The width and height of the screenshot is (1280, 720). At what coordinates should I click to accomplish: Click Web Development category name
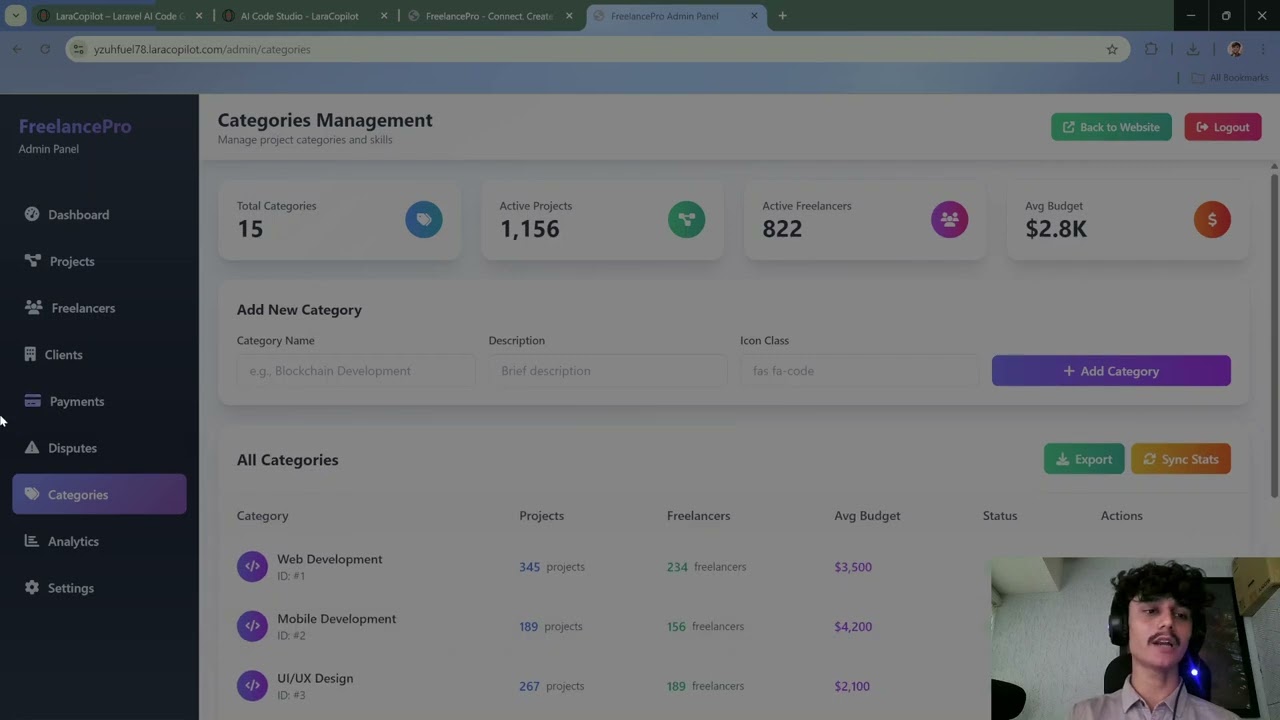(x=330, y=559)
